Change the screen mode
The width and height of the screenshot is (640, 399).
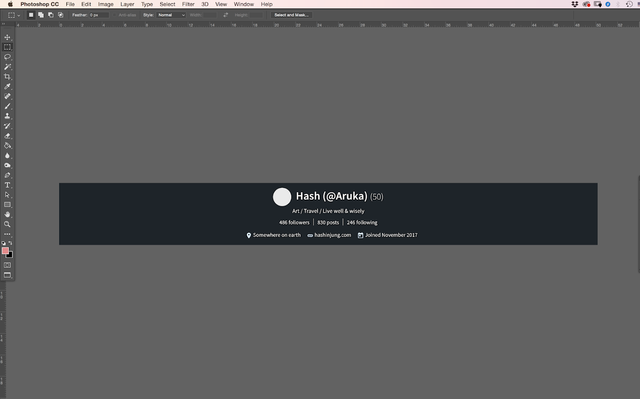click(x=7, y=275)
